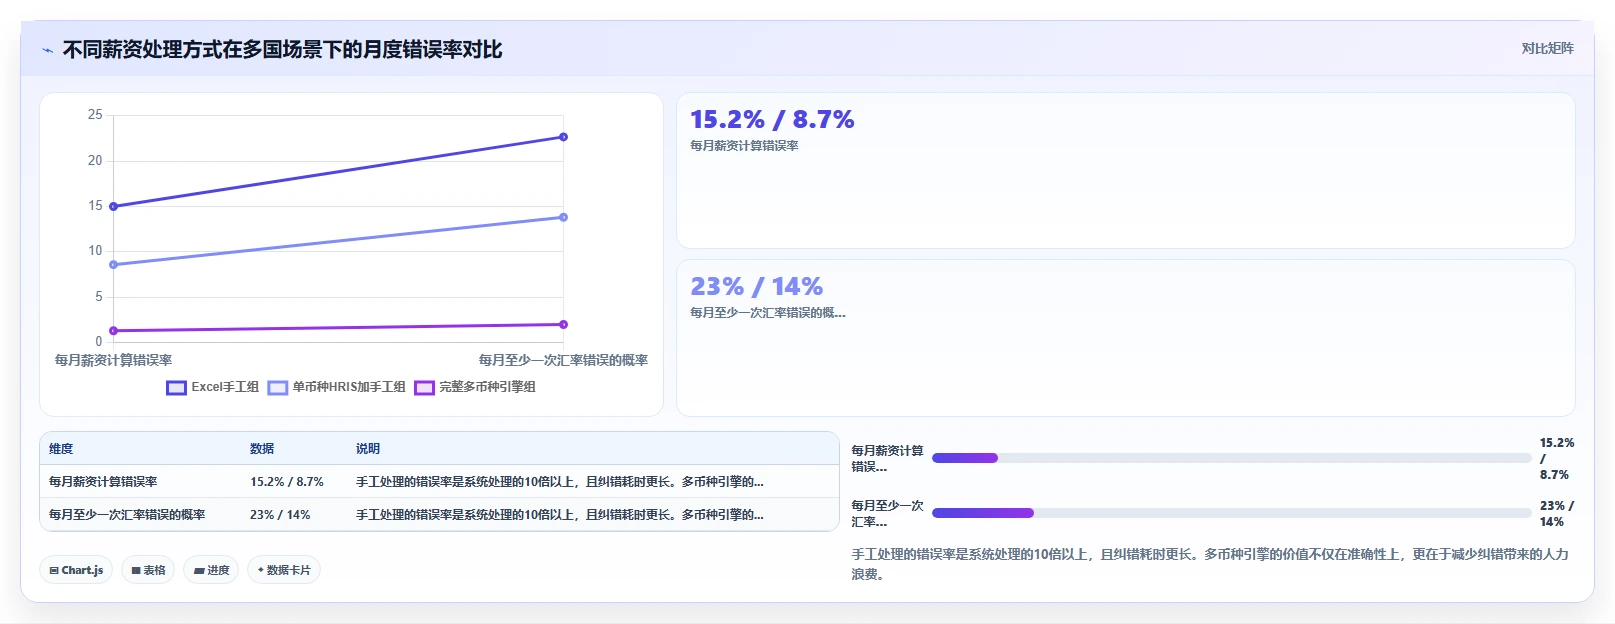Click the 说明 column header
The width and height of the screenshot is (1615, 624).
[x=368, y=449]
